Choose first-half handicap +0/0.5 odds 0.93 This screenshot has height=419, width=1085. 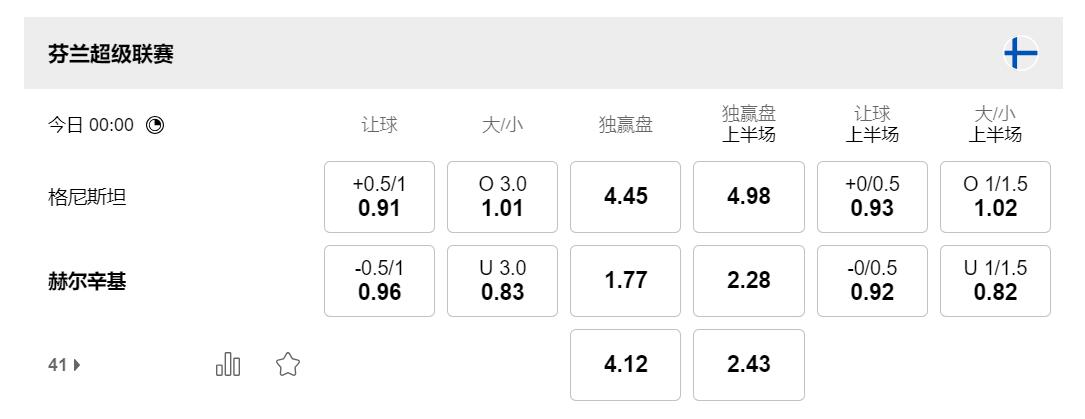tap(871, 197)
